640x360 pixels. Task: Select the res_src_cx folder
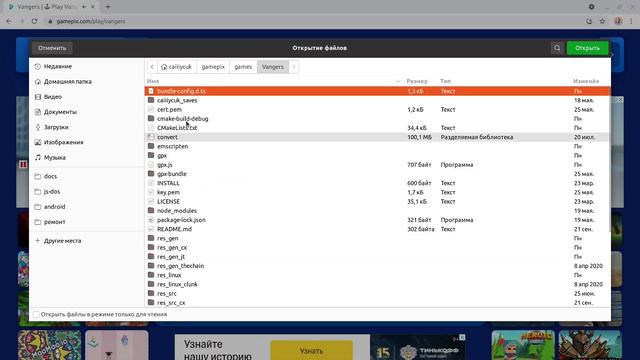[377, 303]
